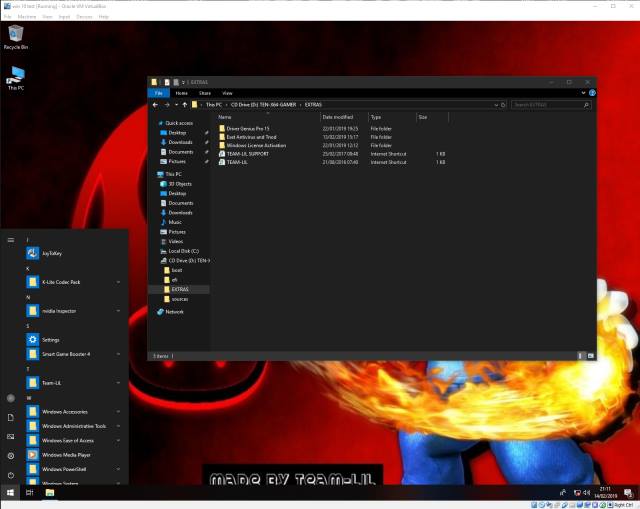Launch Windows Media Player from Start menu

pyautogui.click(x=73, y=455)
